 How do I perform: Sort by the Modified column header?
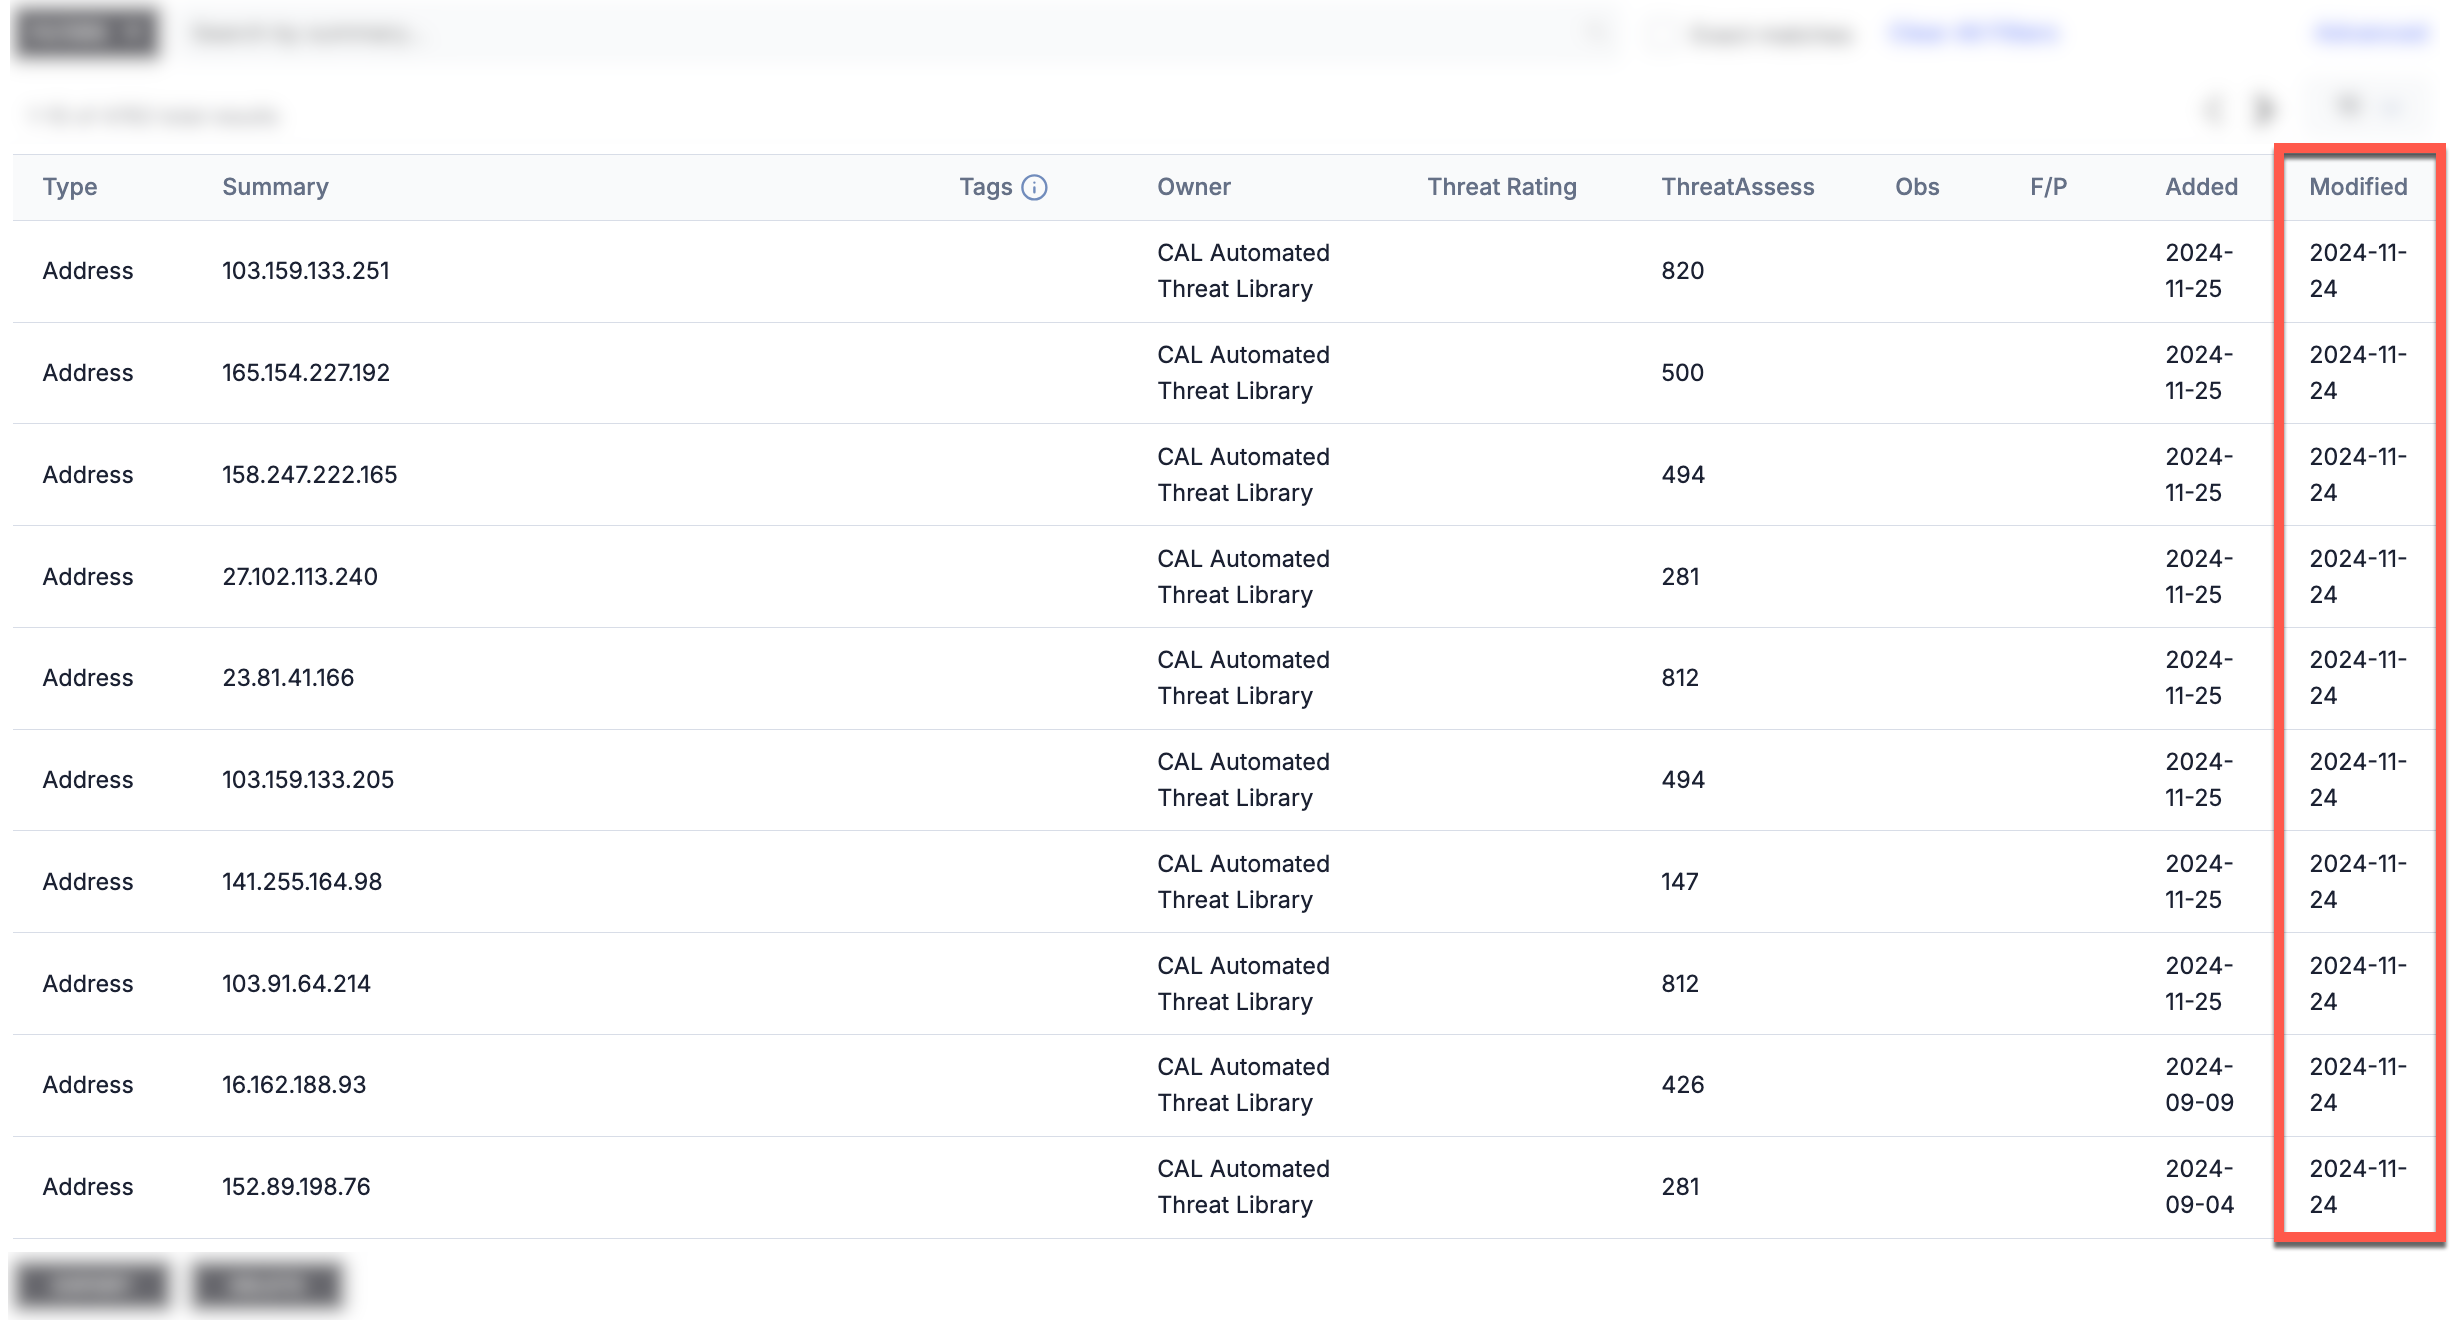tap(2358, 187)
